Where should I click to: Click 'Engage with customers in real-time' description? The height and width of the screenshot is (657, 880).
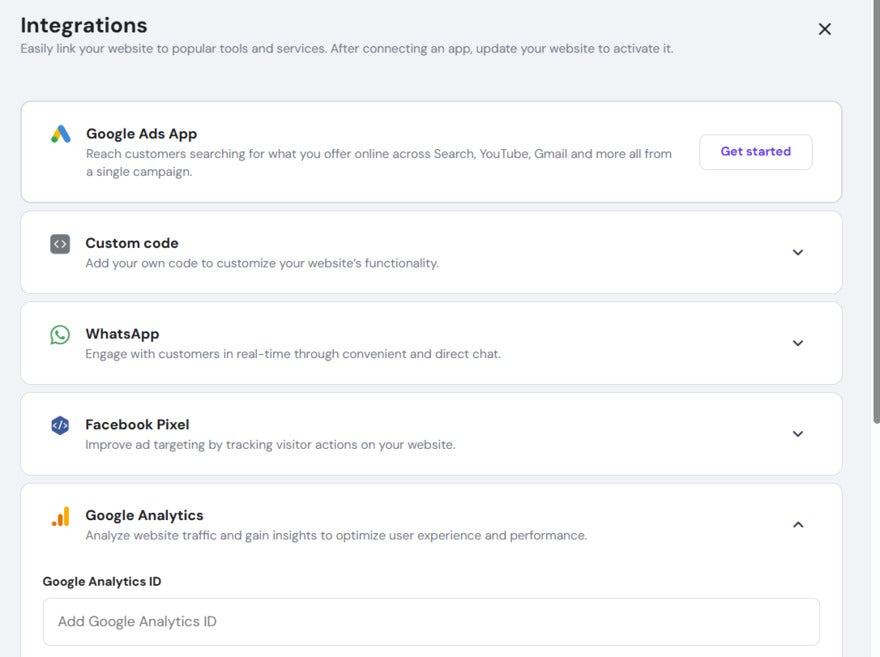pyautogui.click(x=293, y=354)
